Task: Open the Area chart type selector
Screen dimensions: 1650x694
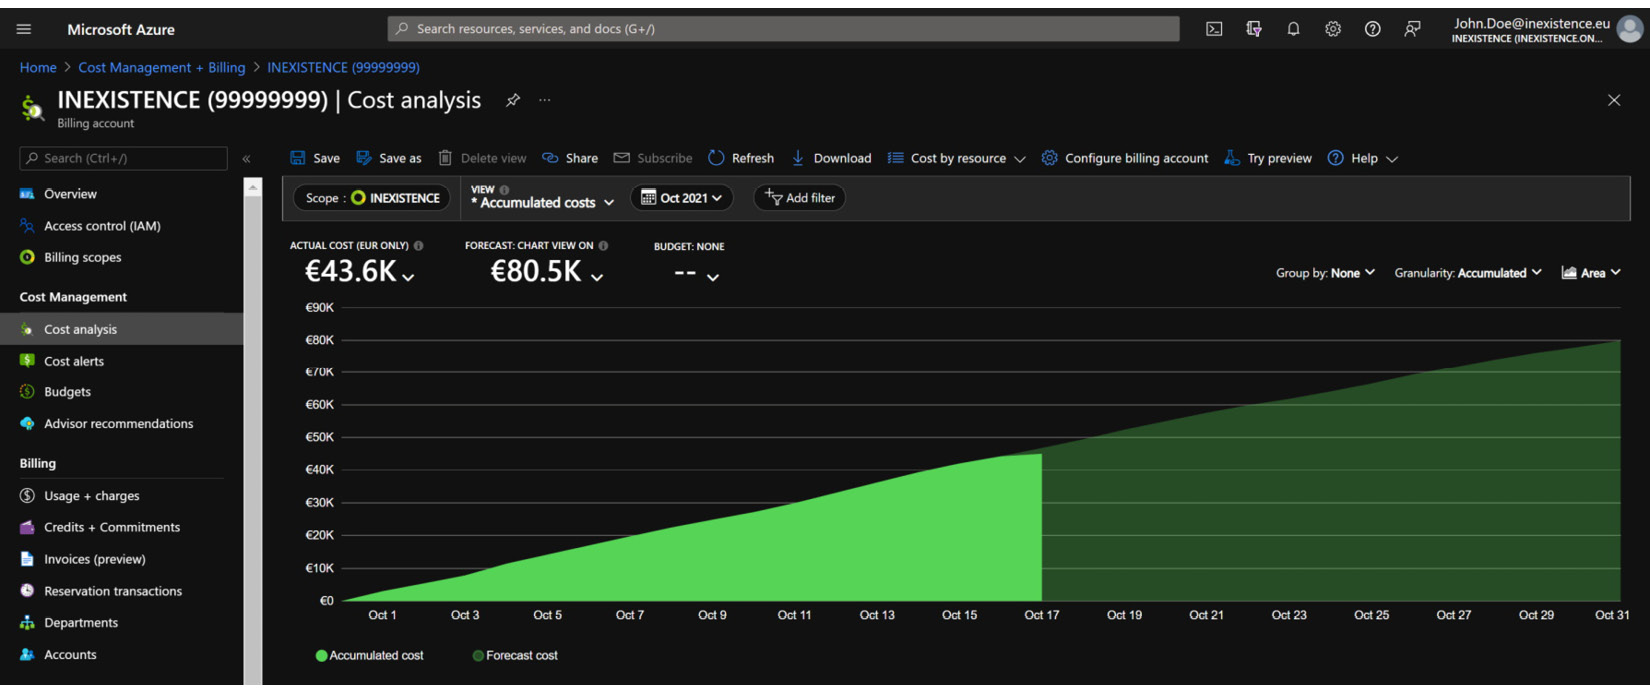Action: click(1591, 273)
